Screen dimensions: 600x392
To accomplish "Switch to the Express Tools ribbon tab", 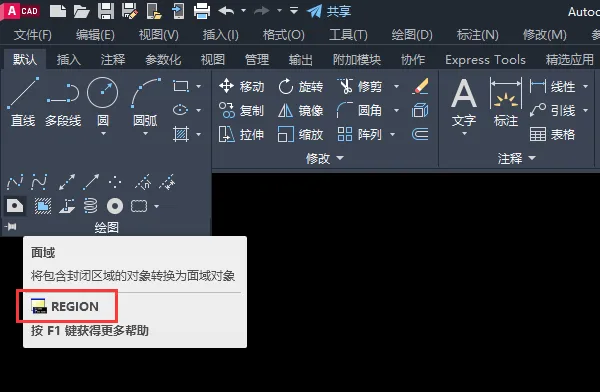I will point(485,60).
